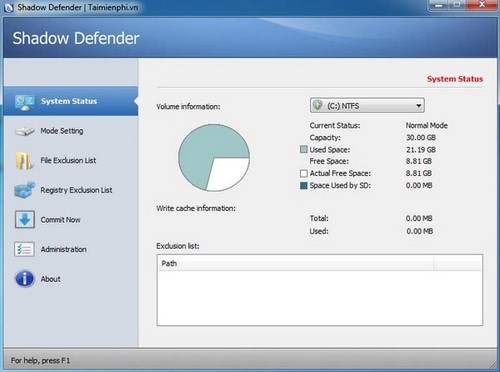Click the shield icon in volume dropdown
This screenshot has height=372, width=500.
click(x=318, y=106)
